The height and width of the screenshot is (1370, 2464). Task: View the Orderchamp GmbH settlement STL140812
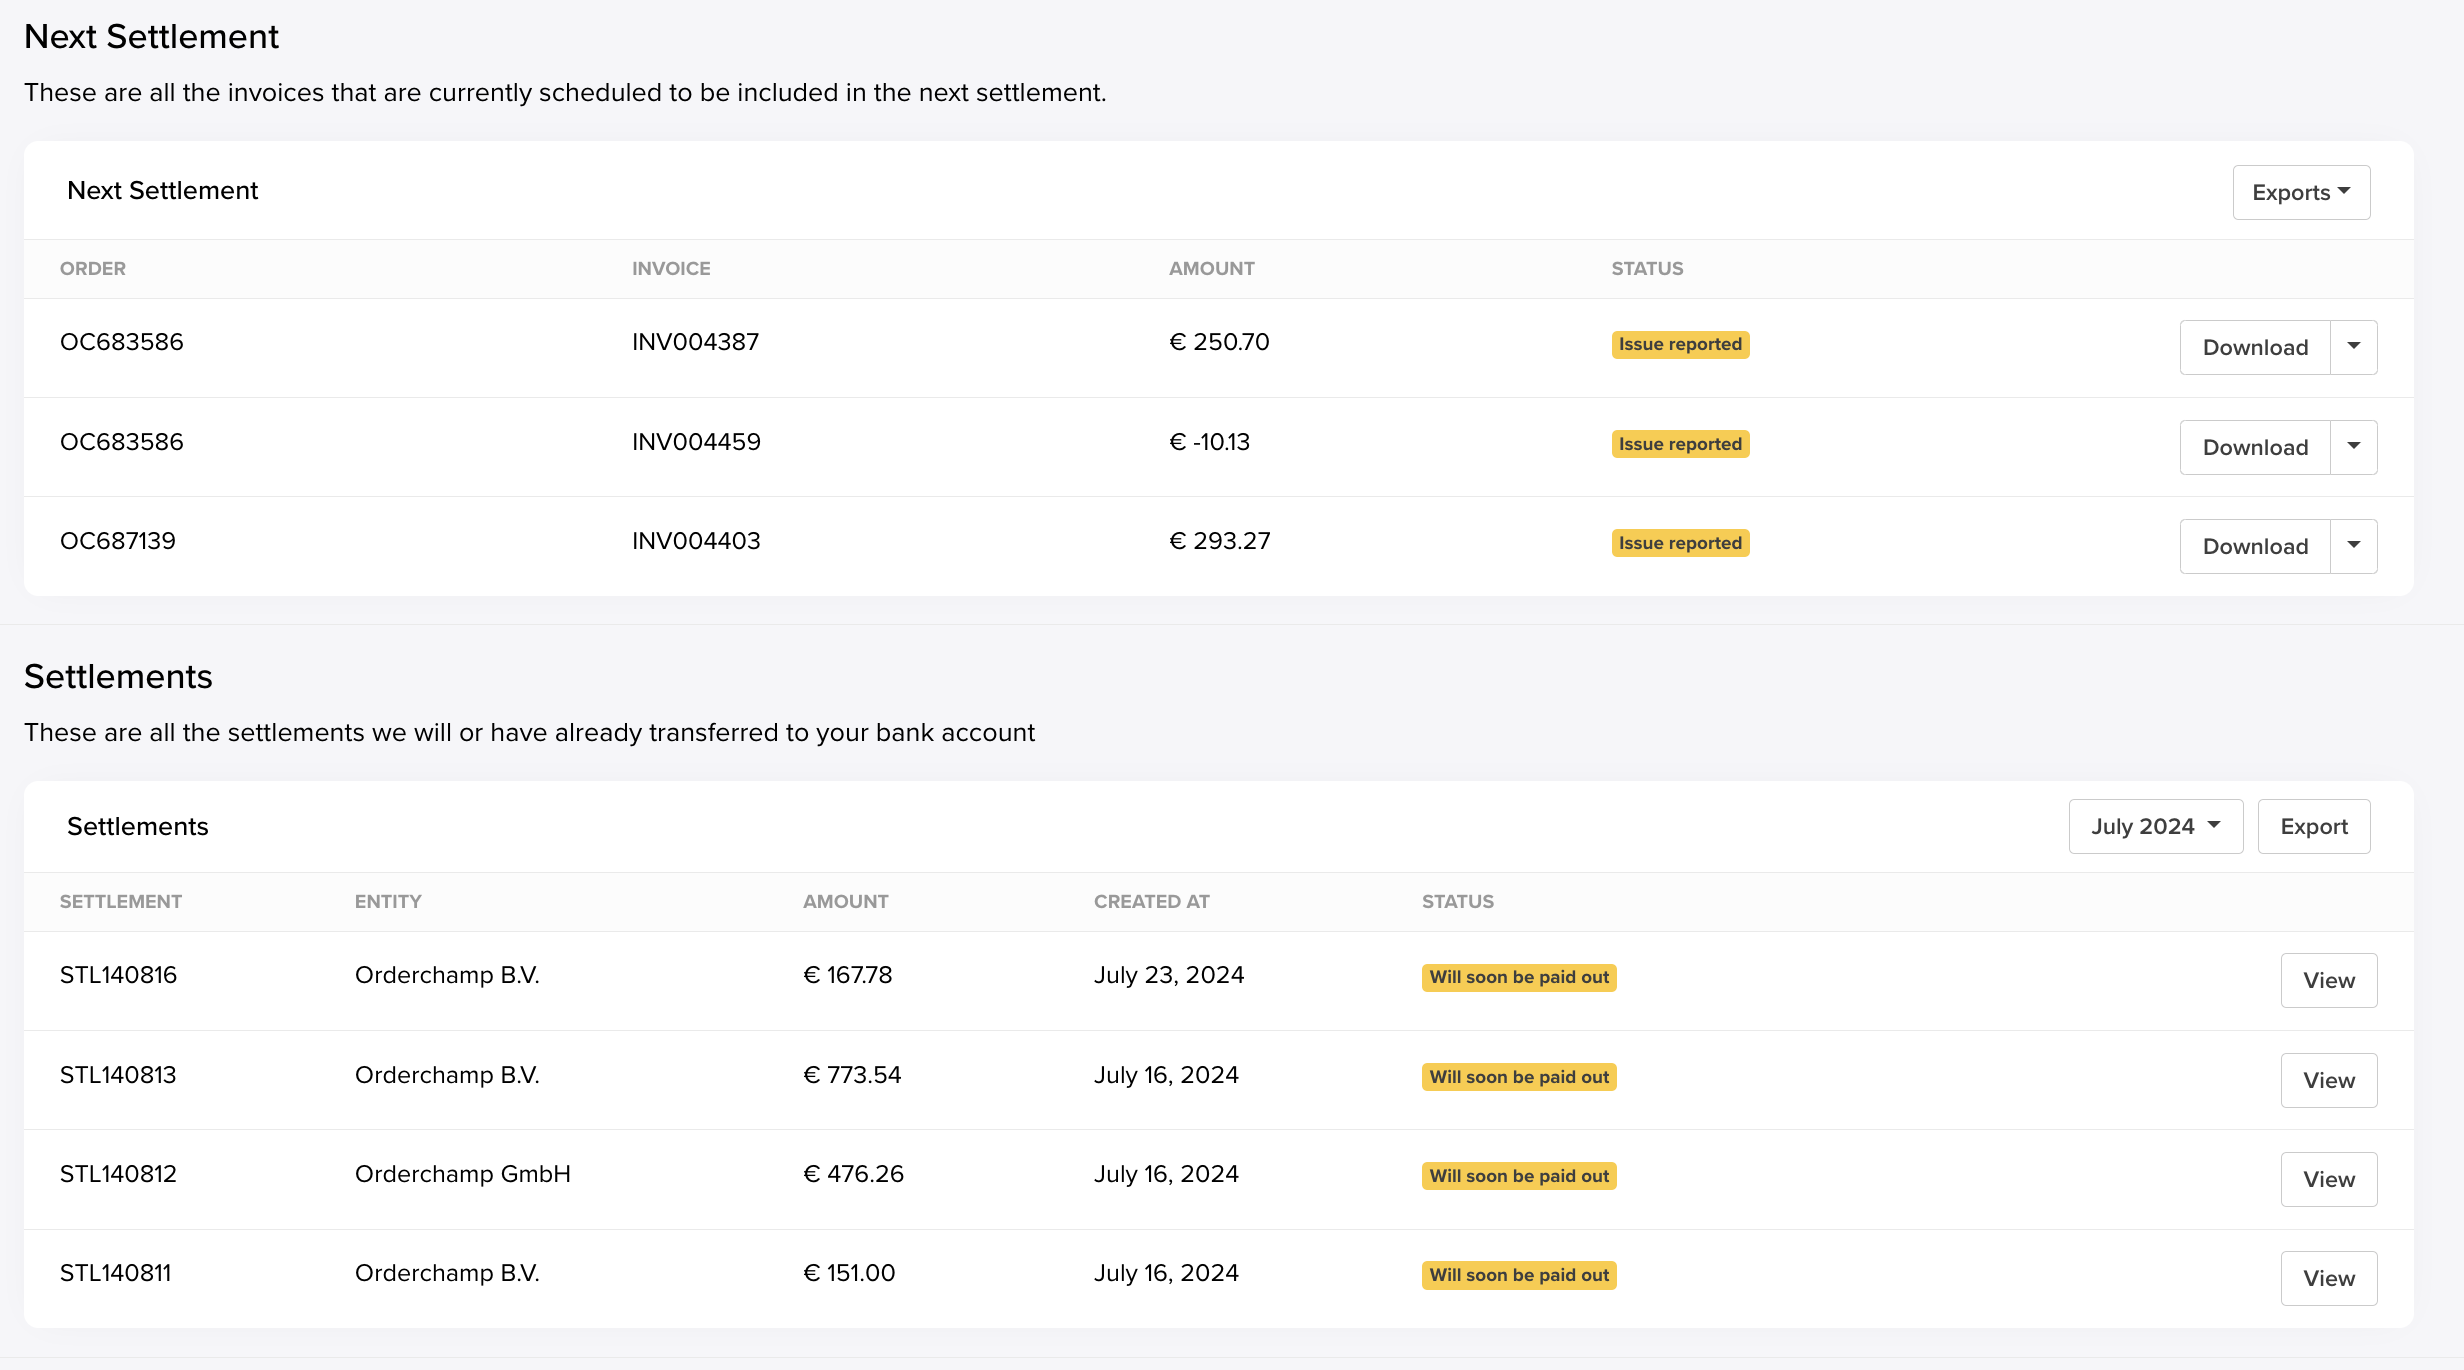(2328, 1179)
